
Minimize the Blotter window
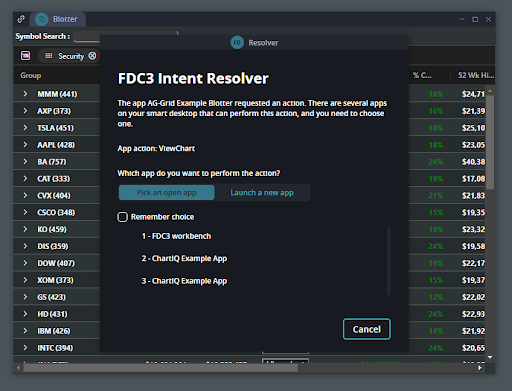click(462, 19)
